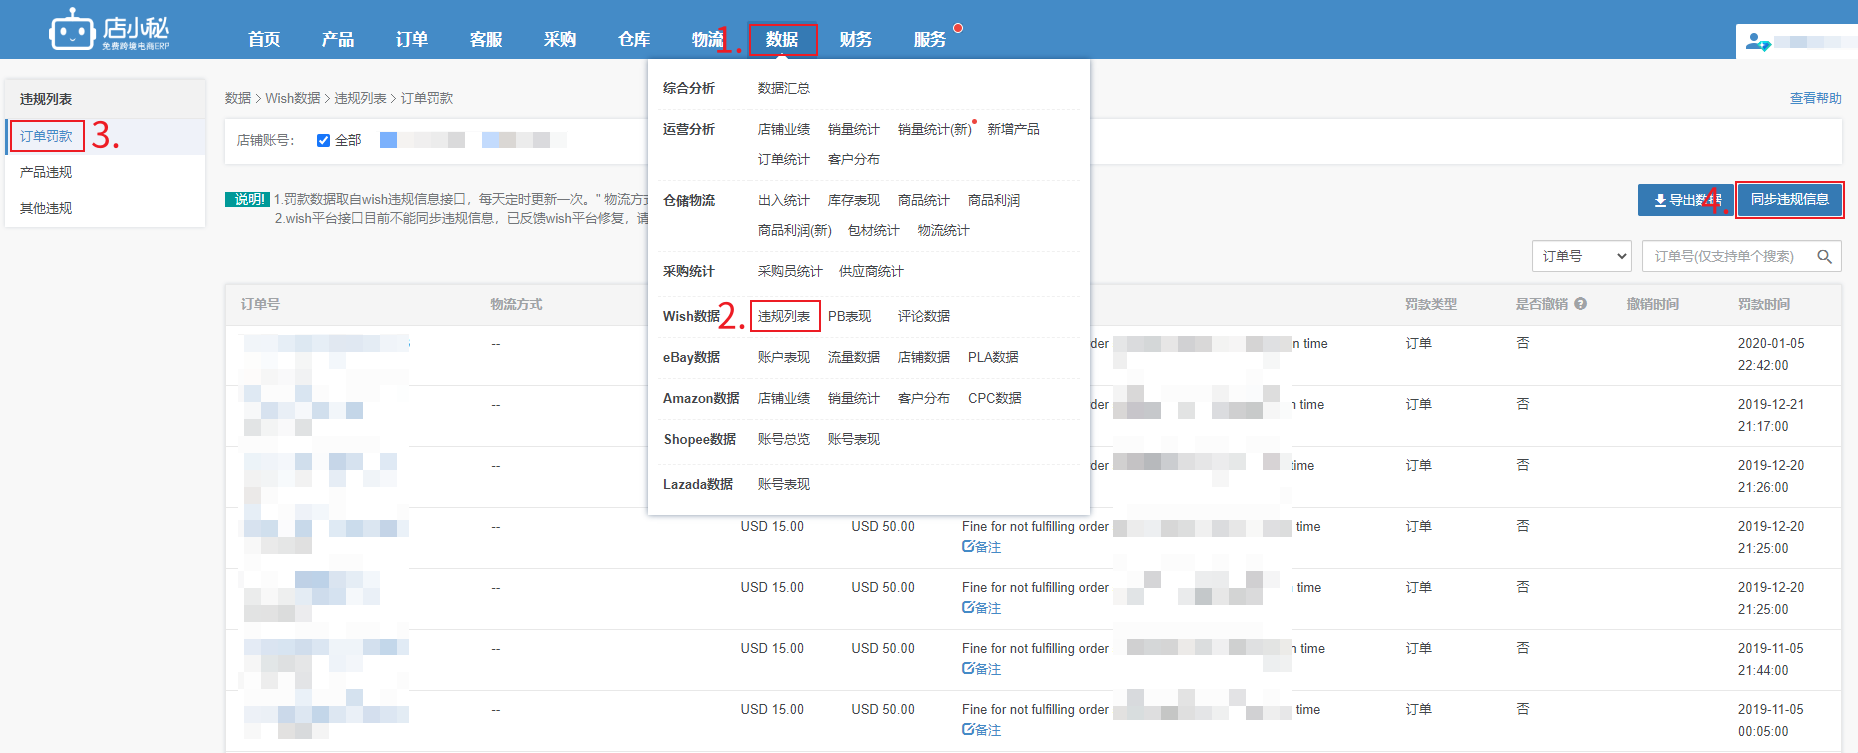Select 账户表现 under eBay数据

[x=784, y=357]
